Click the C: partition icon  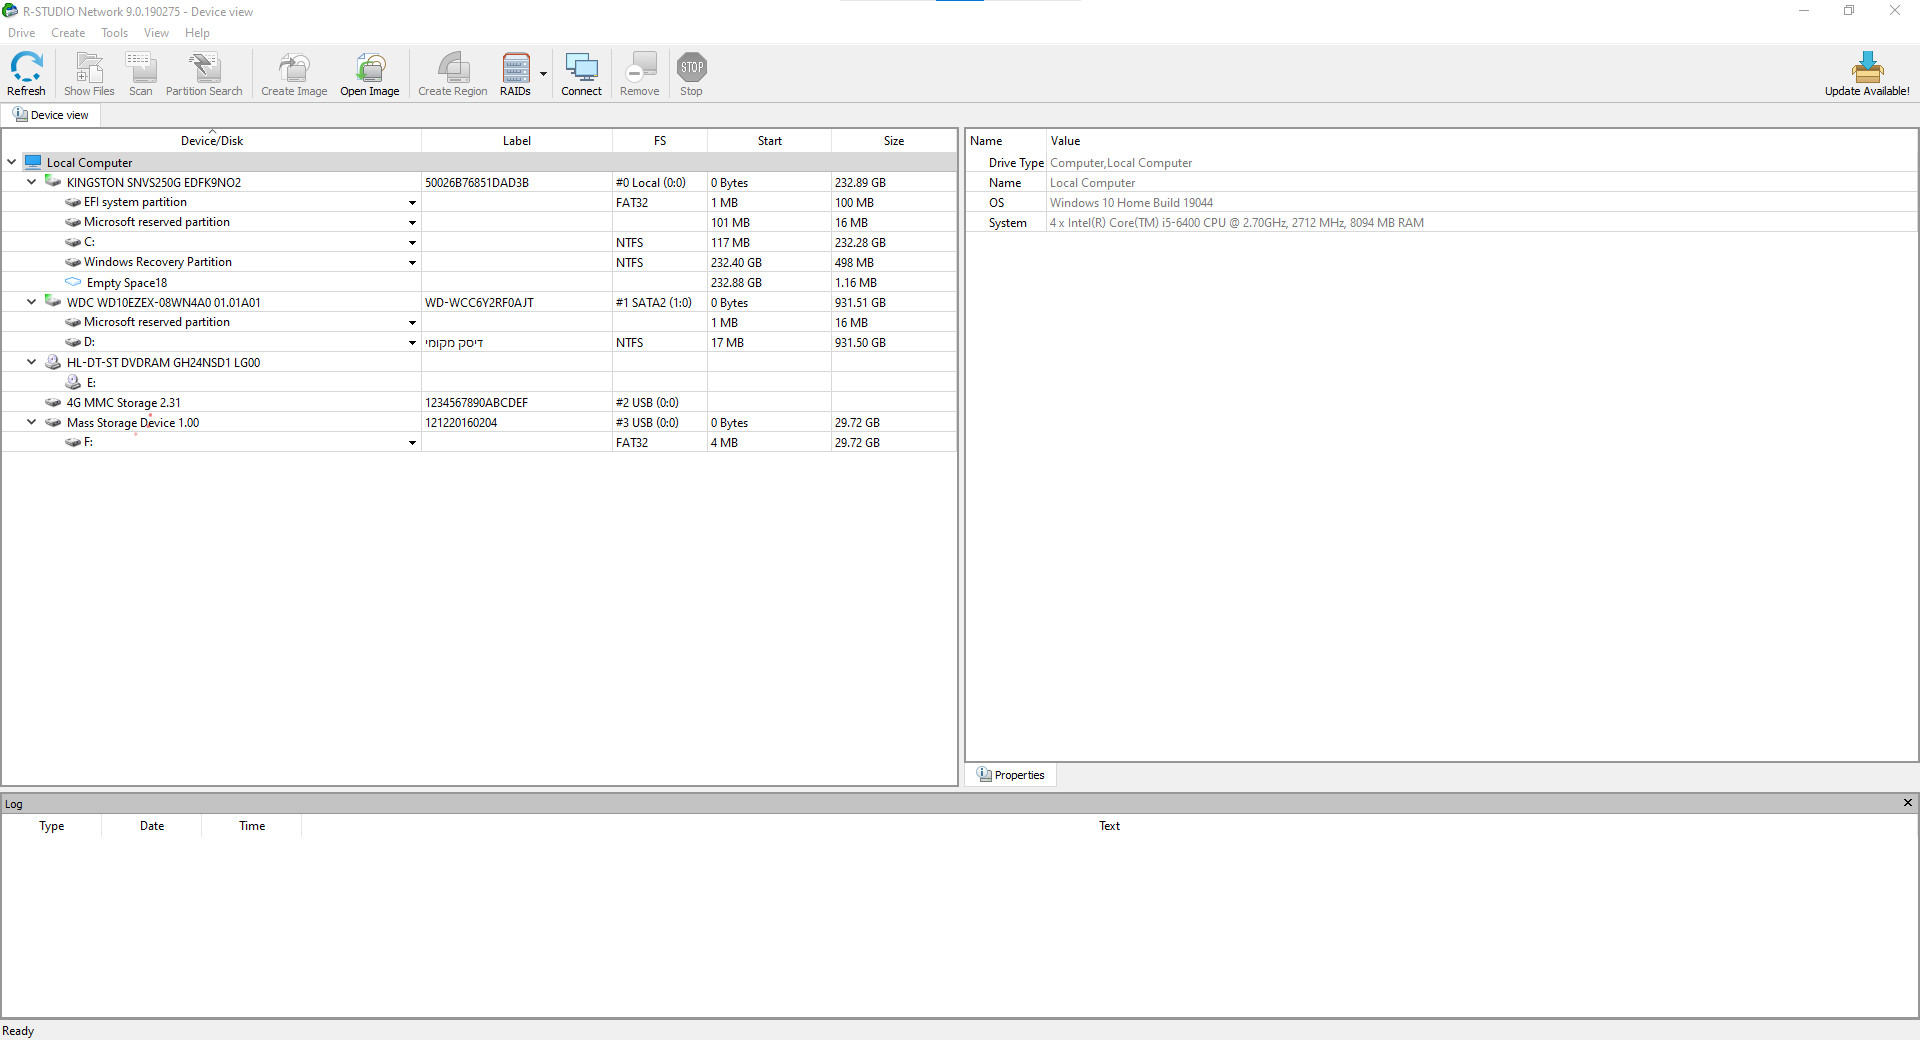click(73, 242)
